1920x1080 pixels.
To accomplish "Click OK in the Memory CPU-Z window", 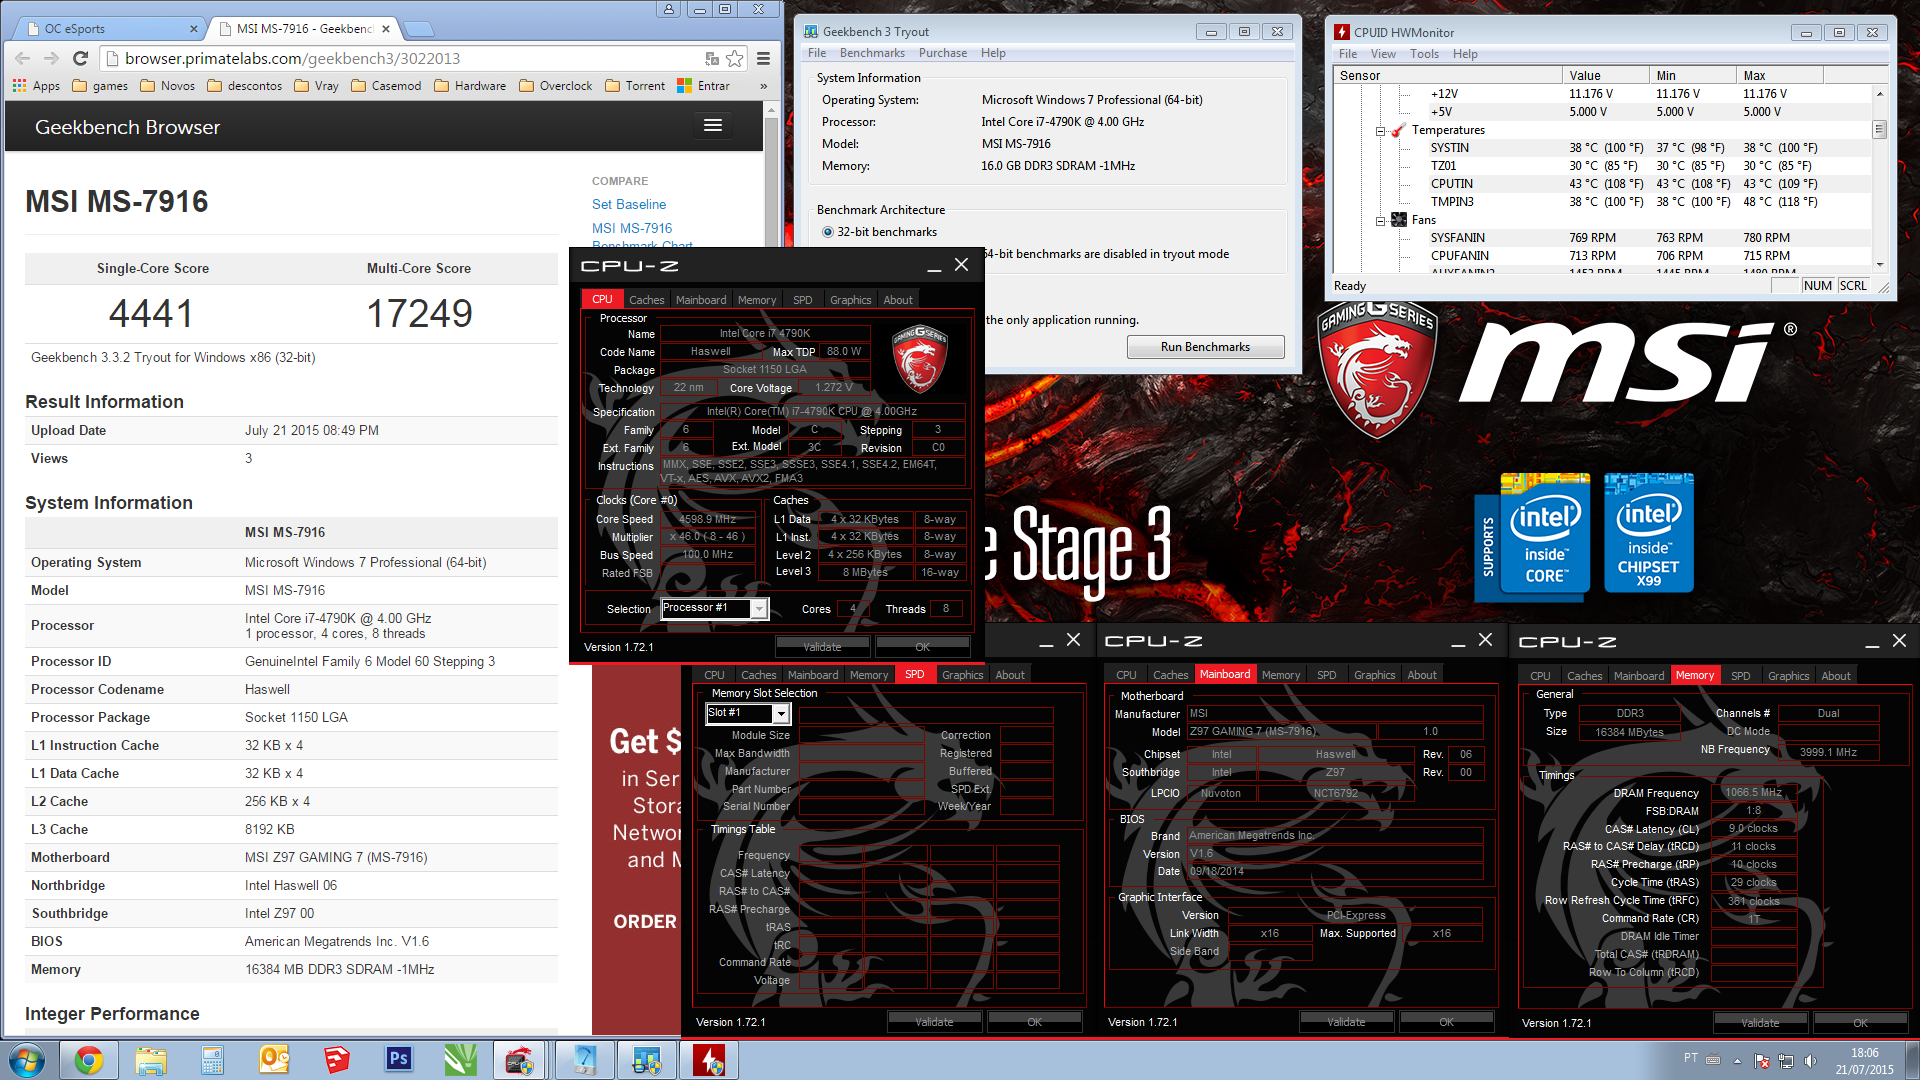I will point(1860,1023).
